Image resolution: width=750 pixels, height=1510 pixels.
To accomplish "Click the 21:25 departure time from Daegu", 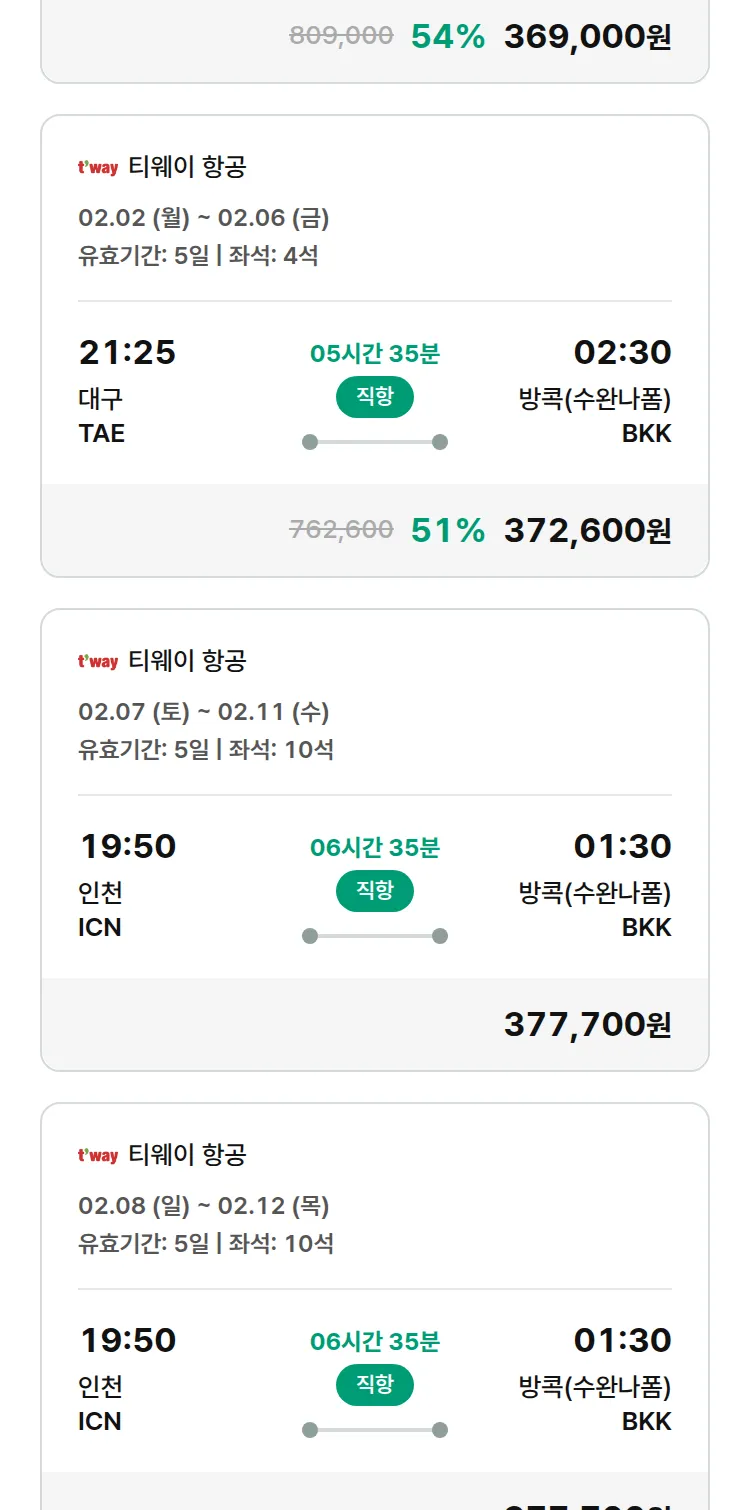I will coord(127,352).
